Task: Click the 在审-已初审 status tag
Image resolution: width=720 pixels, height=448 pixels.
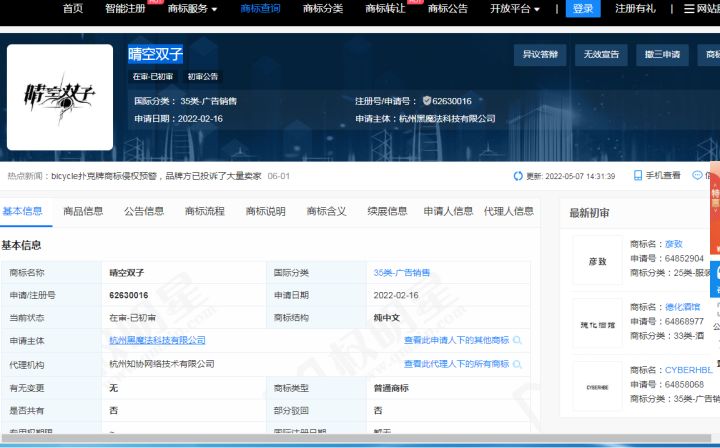Action: tap(152, 77)
